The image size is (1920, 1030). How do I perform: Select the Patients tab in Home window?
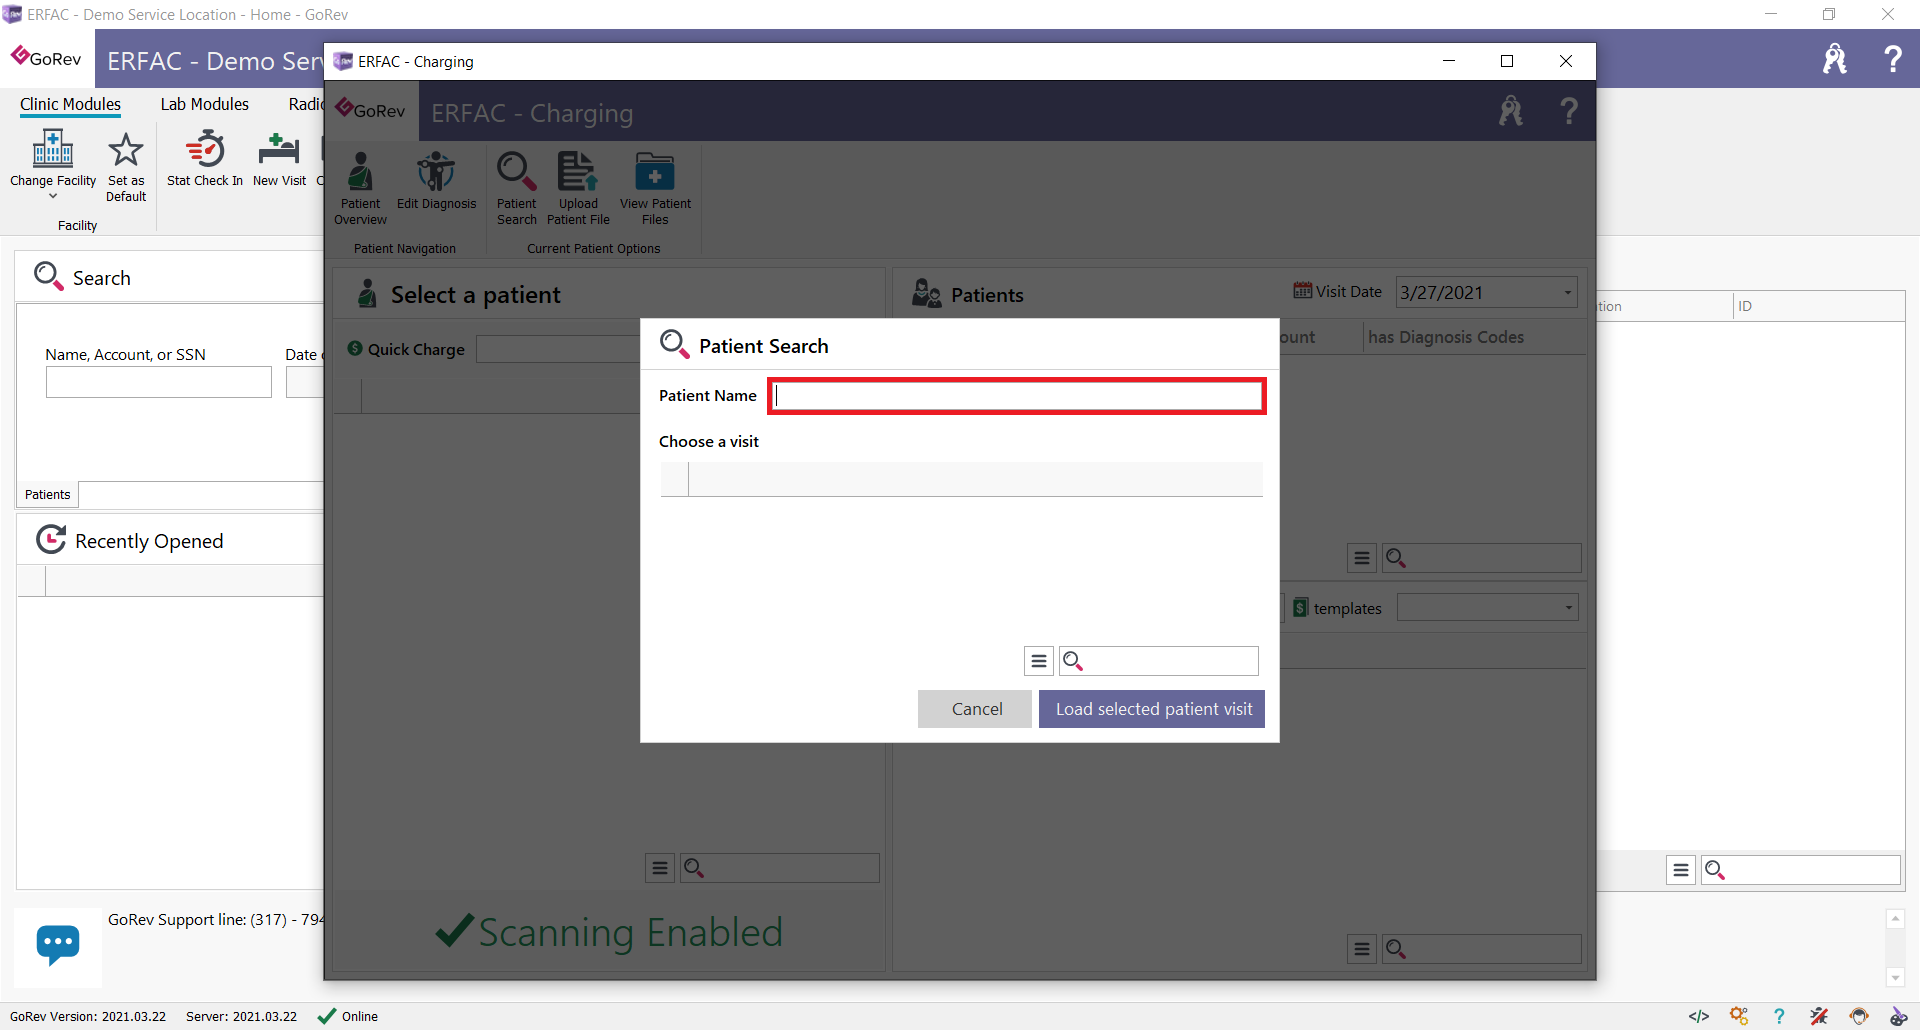pos(47,494)
